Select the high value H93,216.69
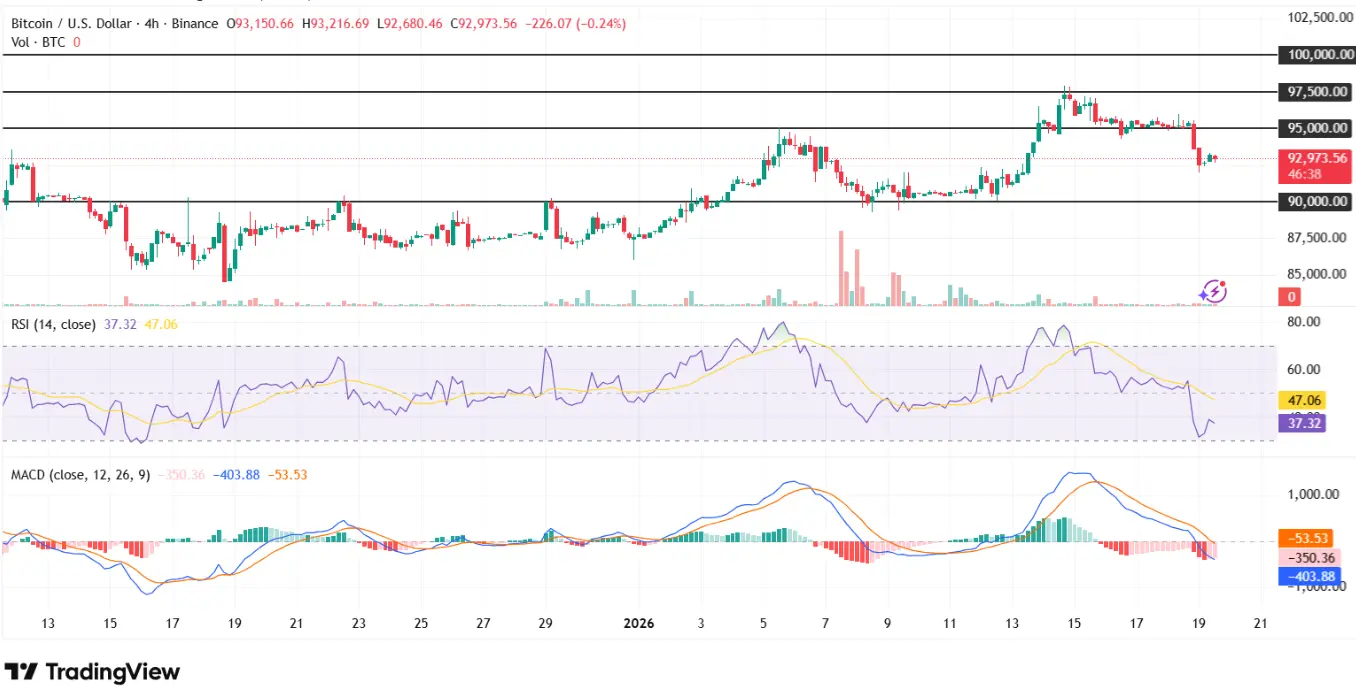The width and height of the screenshot is (1356, 696). tap(337, 23)
